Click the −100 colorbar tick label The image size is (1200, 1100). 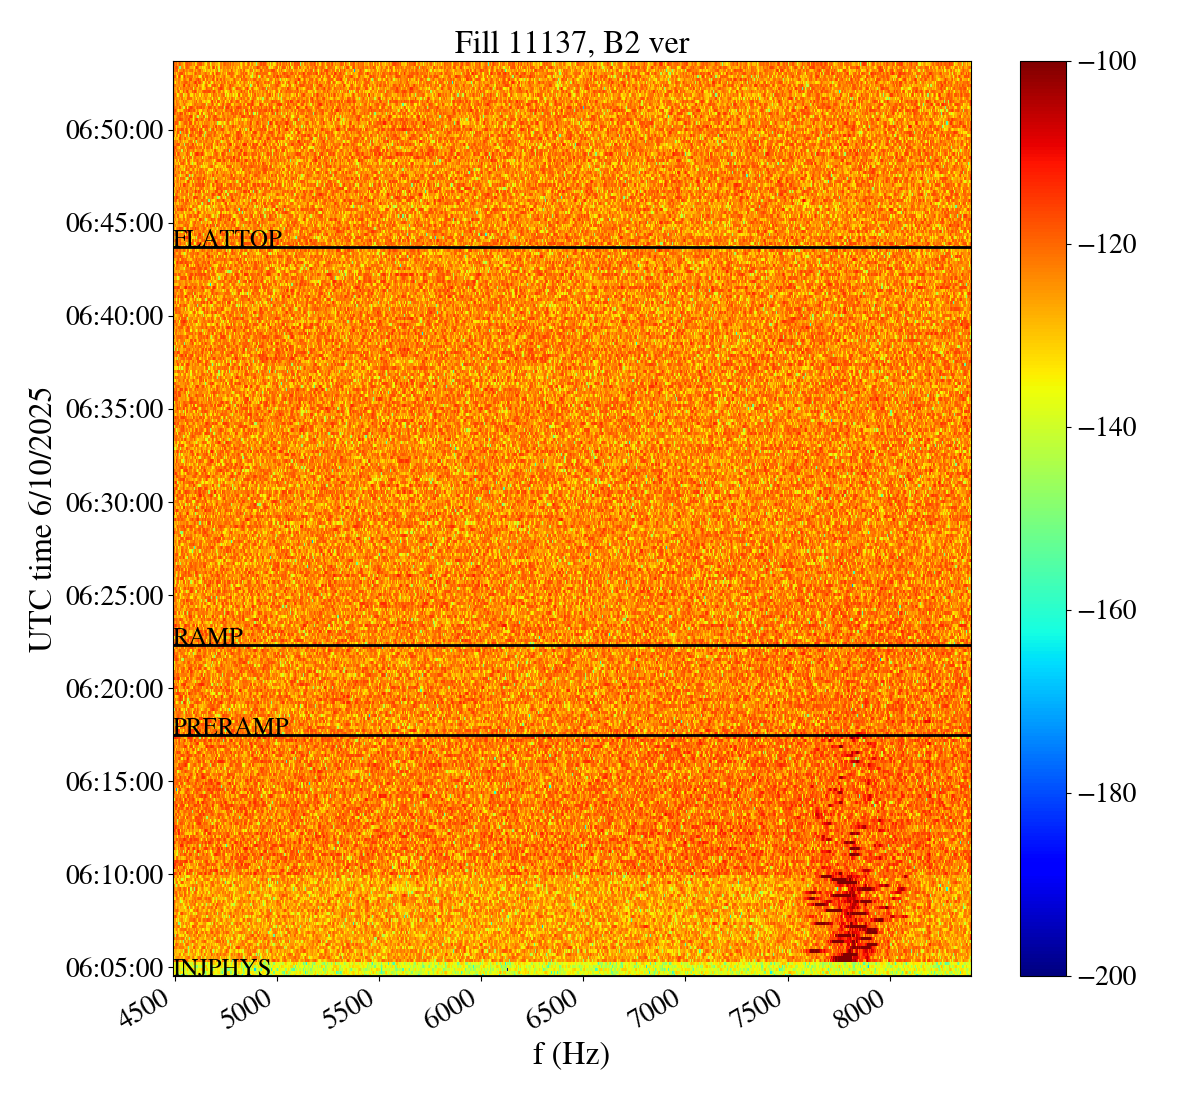coord(1107,62)
